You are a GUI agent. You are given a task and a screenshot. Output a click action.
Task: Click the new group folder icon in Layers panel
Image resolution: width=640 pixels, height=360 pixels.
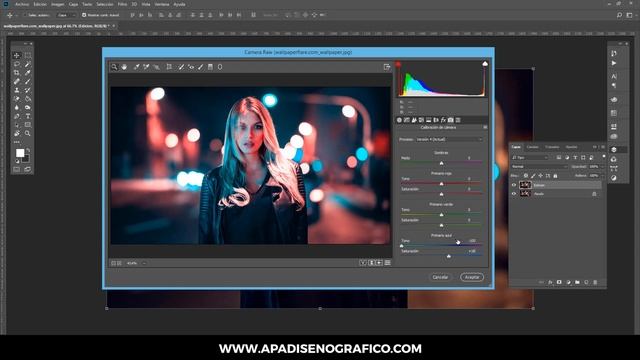click(577, 282)
